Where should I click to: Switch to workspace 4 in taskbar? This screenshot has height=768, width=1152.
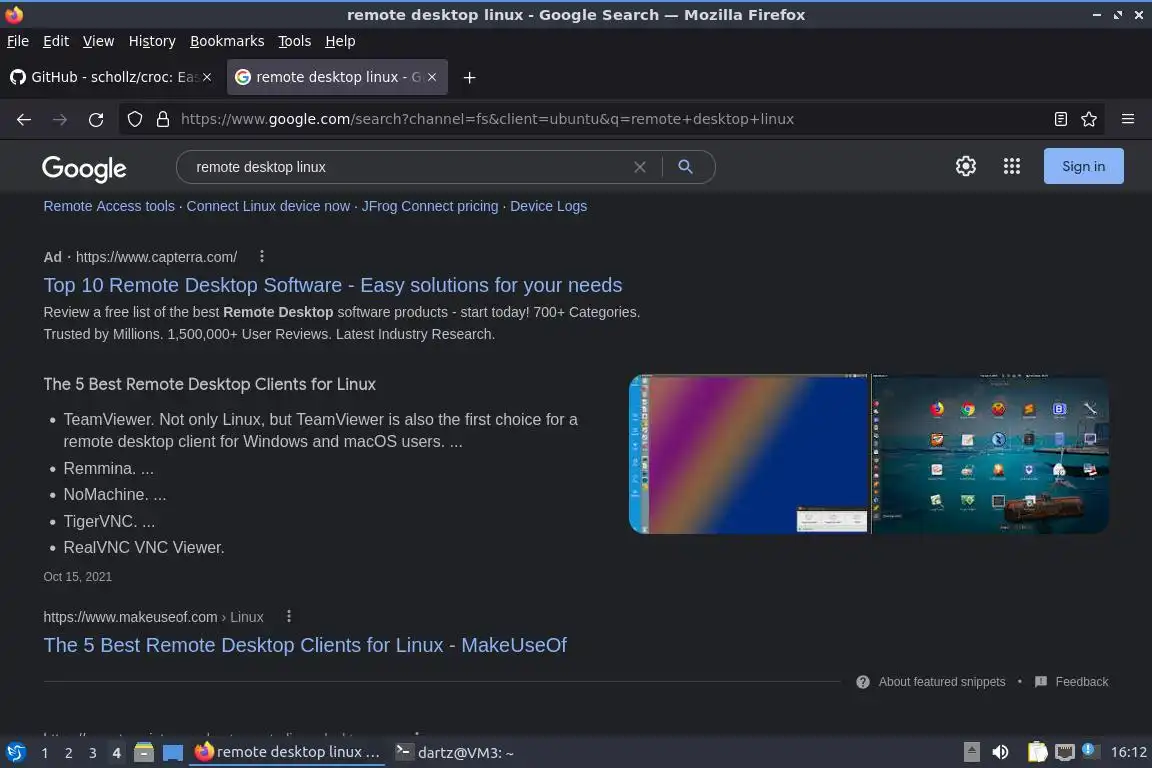[116, 753]
